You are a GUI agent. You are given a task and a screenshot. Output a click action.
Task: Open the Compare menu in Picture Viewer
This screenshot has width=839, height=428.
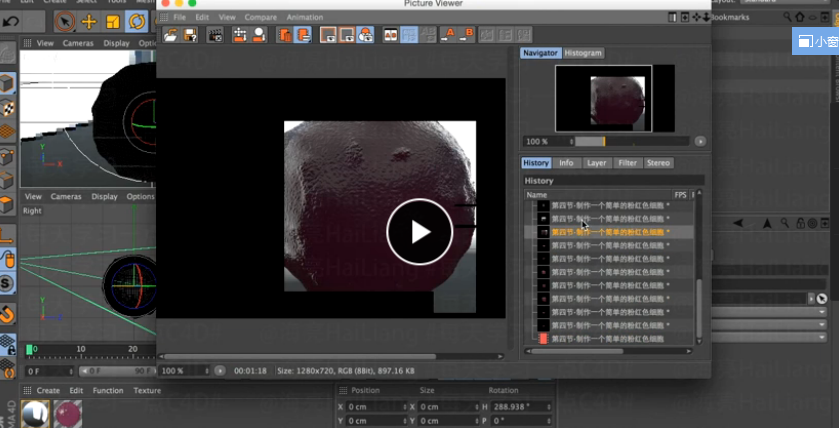261,17
